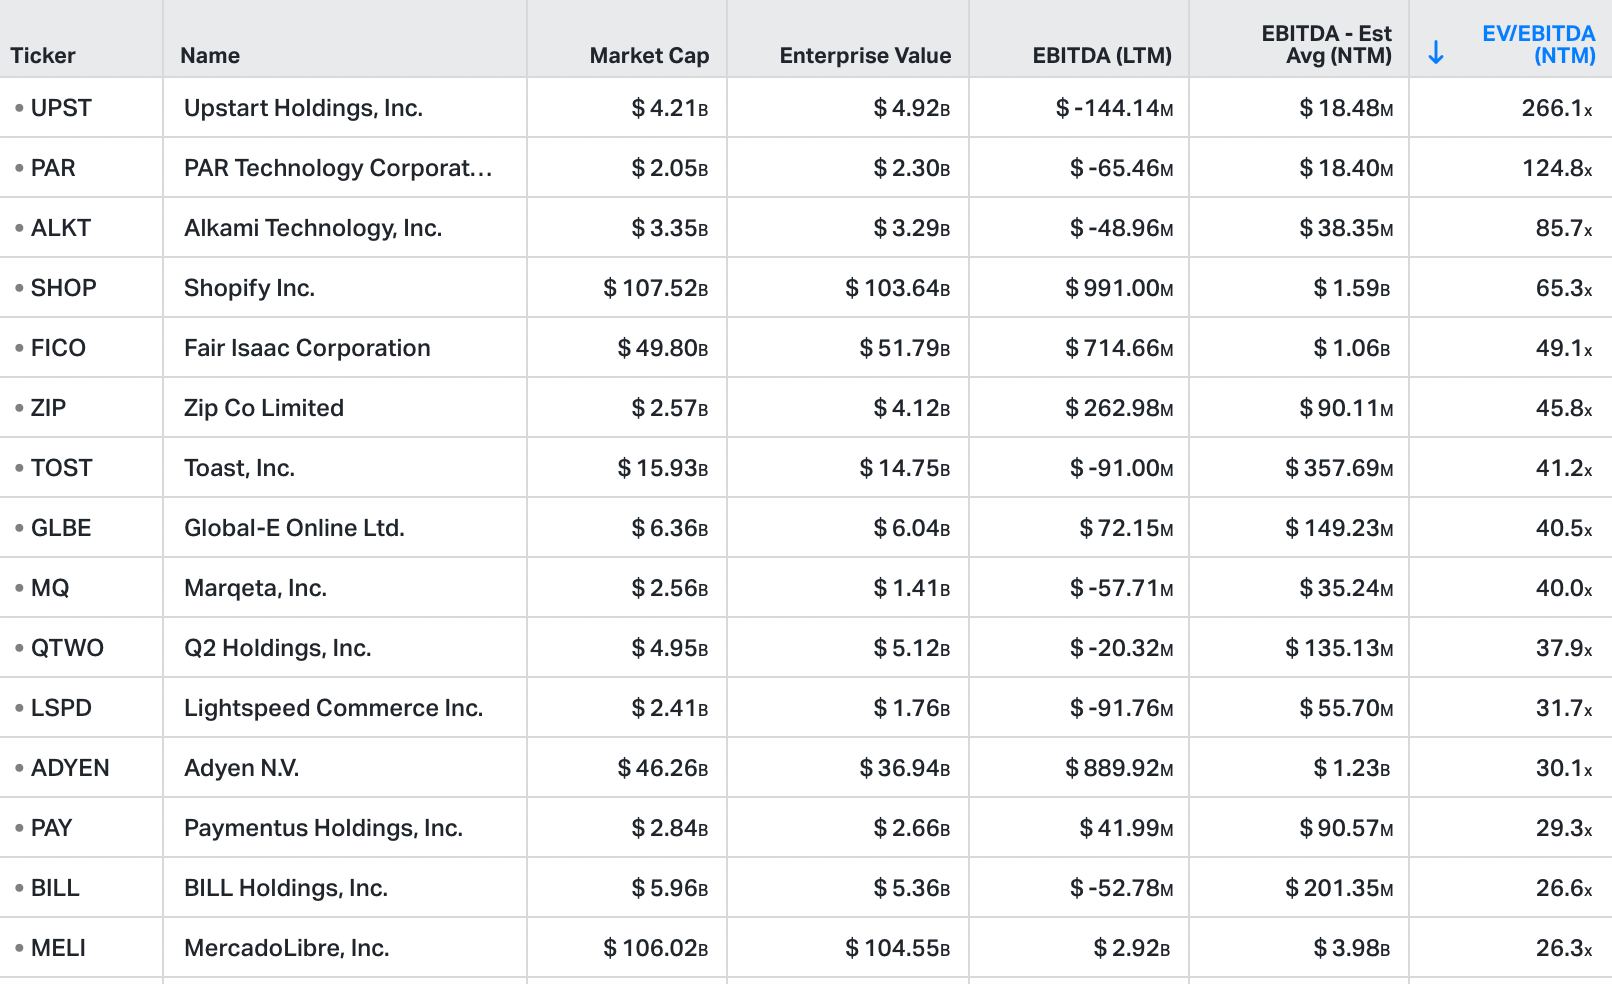Screen dimensions: 1612x984
Task: Select Shopify's $107.52B market cap cell
Action: pos(655,288)
